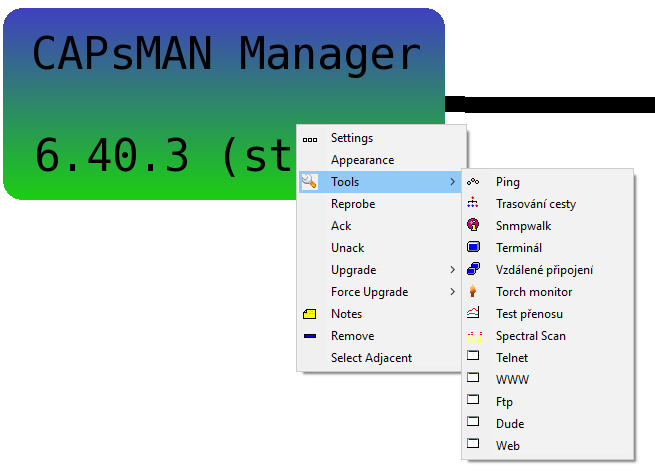Select Ack in the context menu
This screenshot has width=655, height=476.
pyautogui.click(x=380, y=226)
